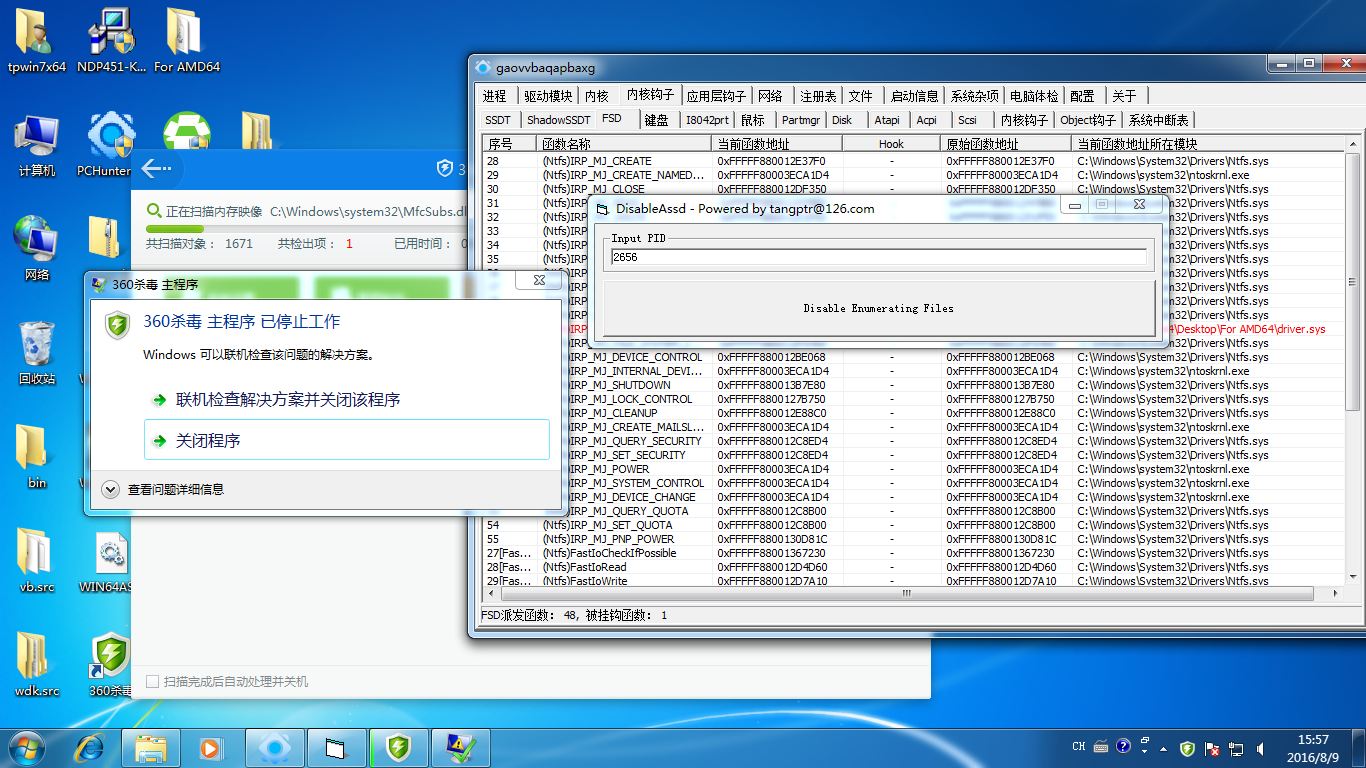This screenshot has width=1366, height=768.
Task: Switch to 启动信息 tab
Action: coord(914,96)
